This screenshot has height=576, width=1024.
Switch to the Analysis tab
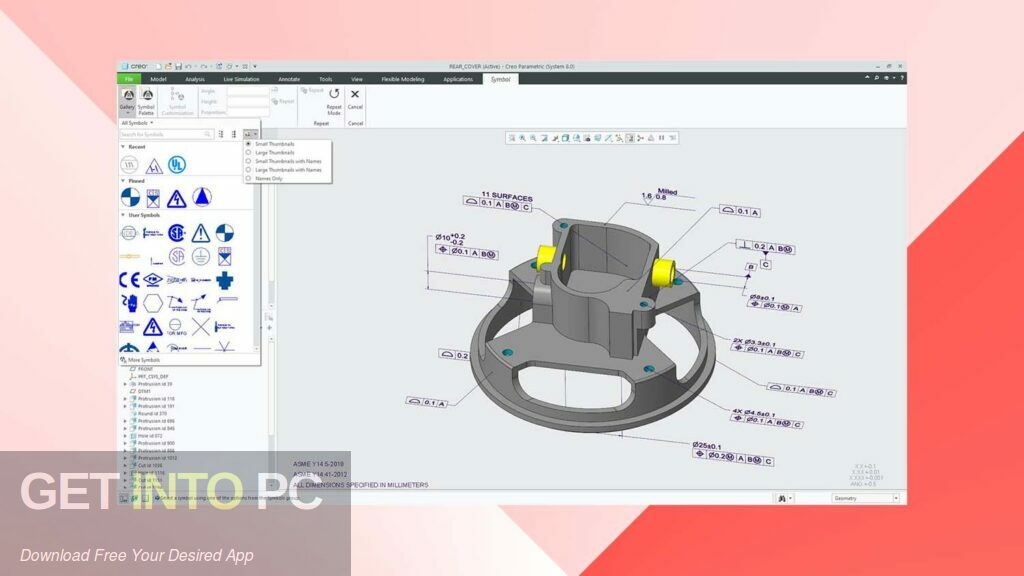195,79
